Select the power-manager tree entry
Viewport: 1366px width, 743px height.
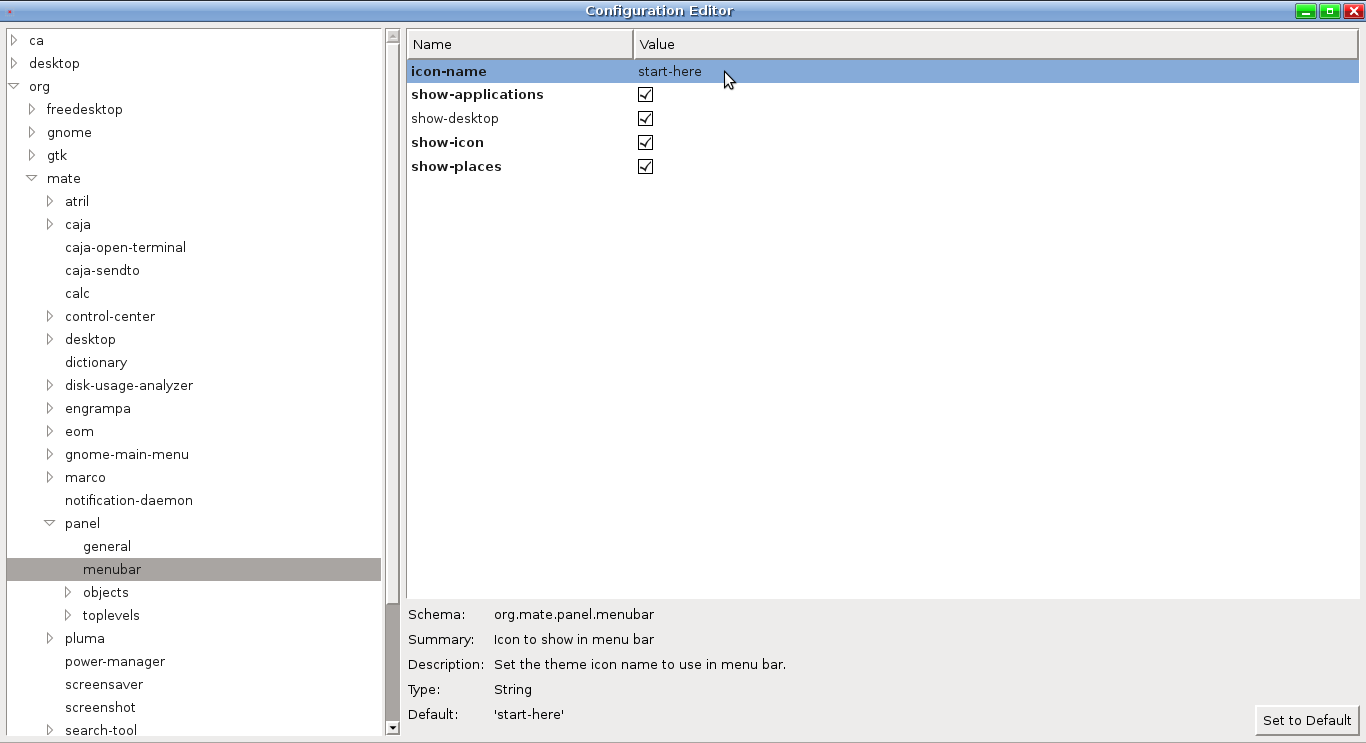point(115,662)
